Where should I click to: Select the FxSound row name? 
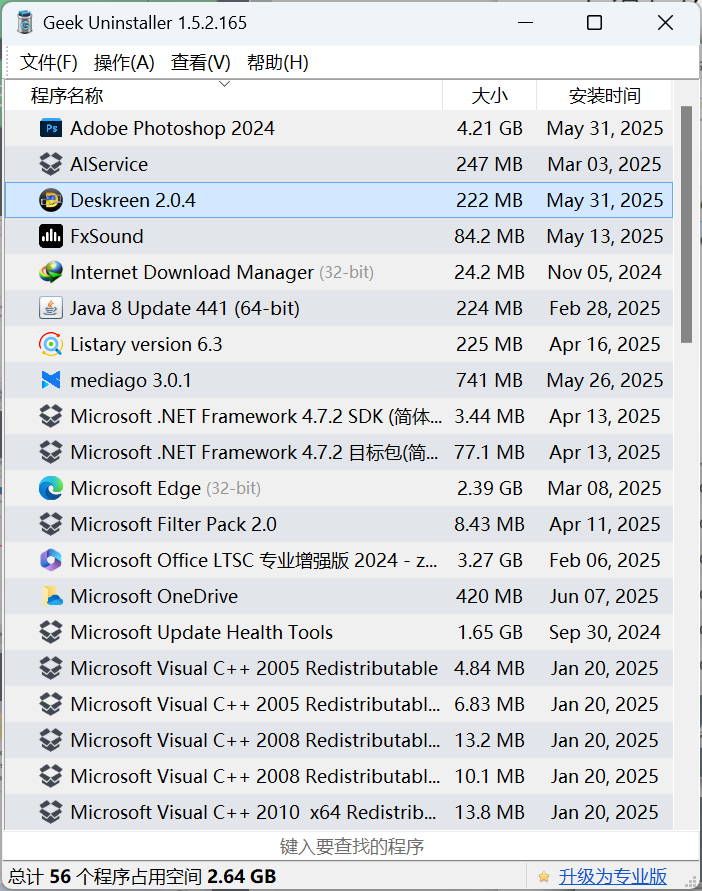point(107,236)
